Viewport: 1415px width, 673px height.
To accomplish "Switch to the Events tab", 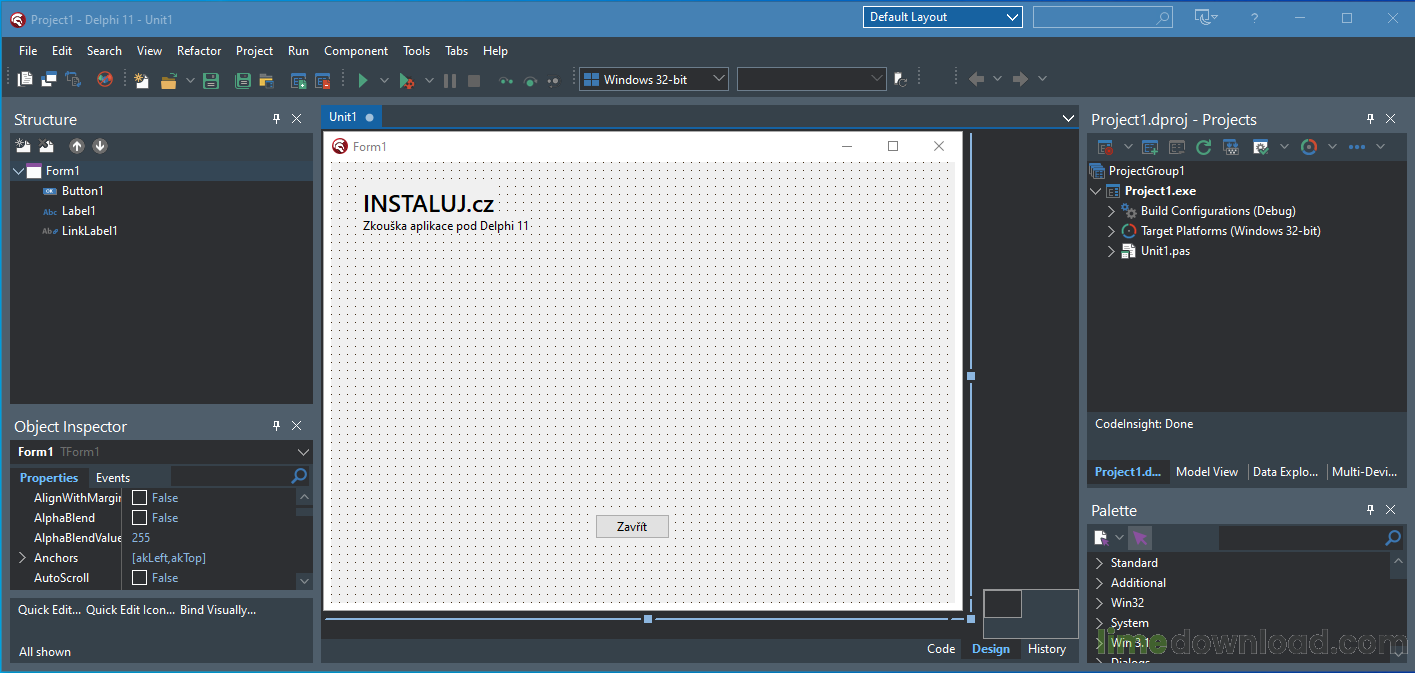I will coord(113,478).
